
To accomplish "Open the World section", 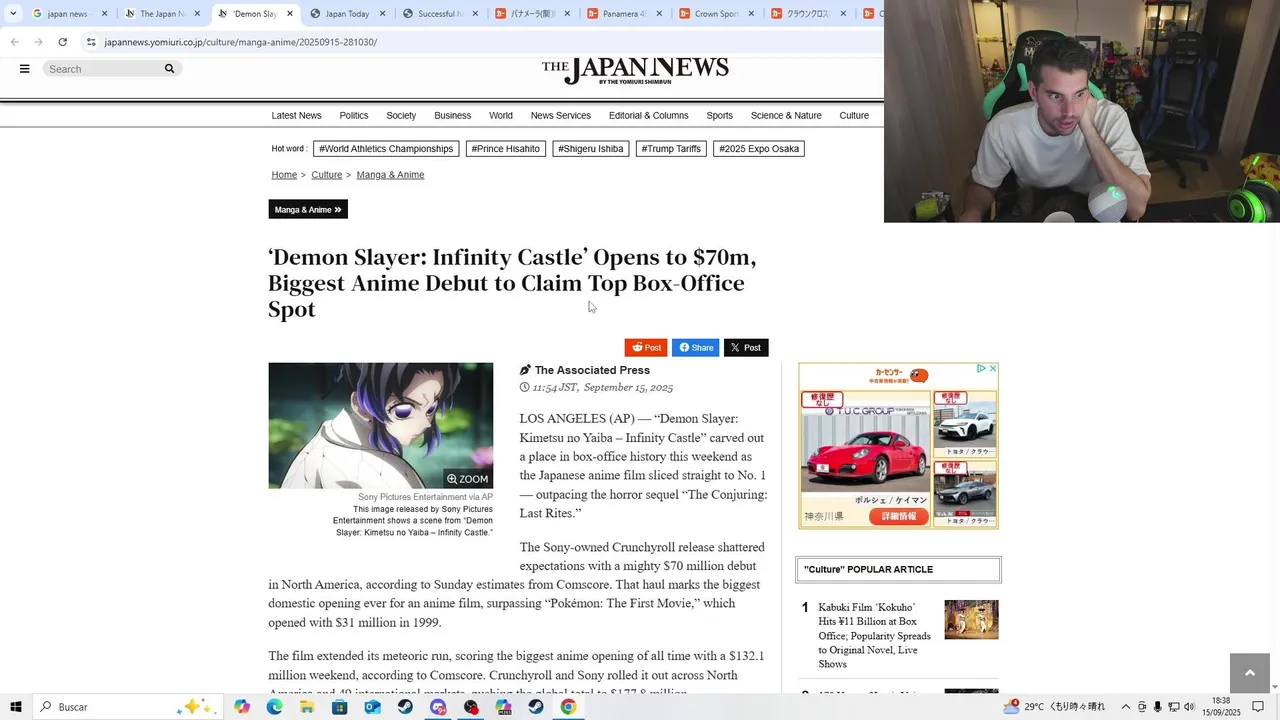I will 501,116.
